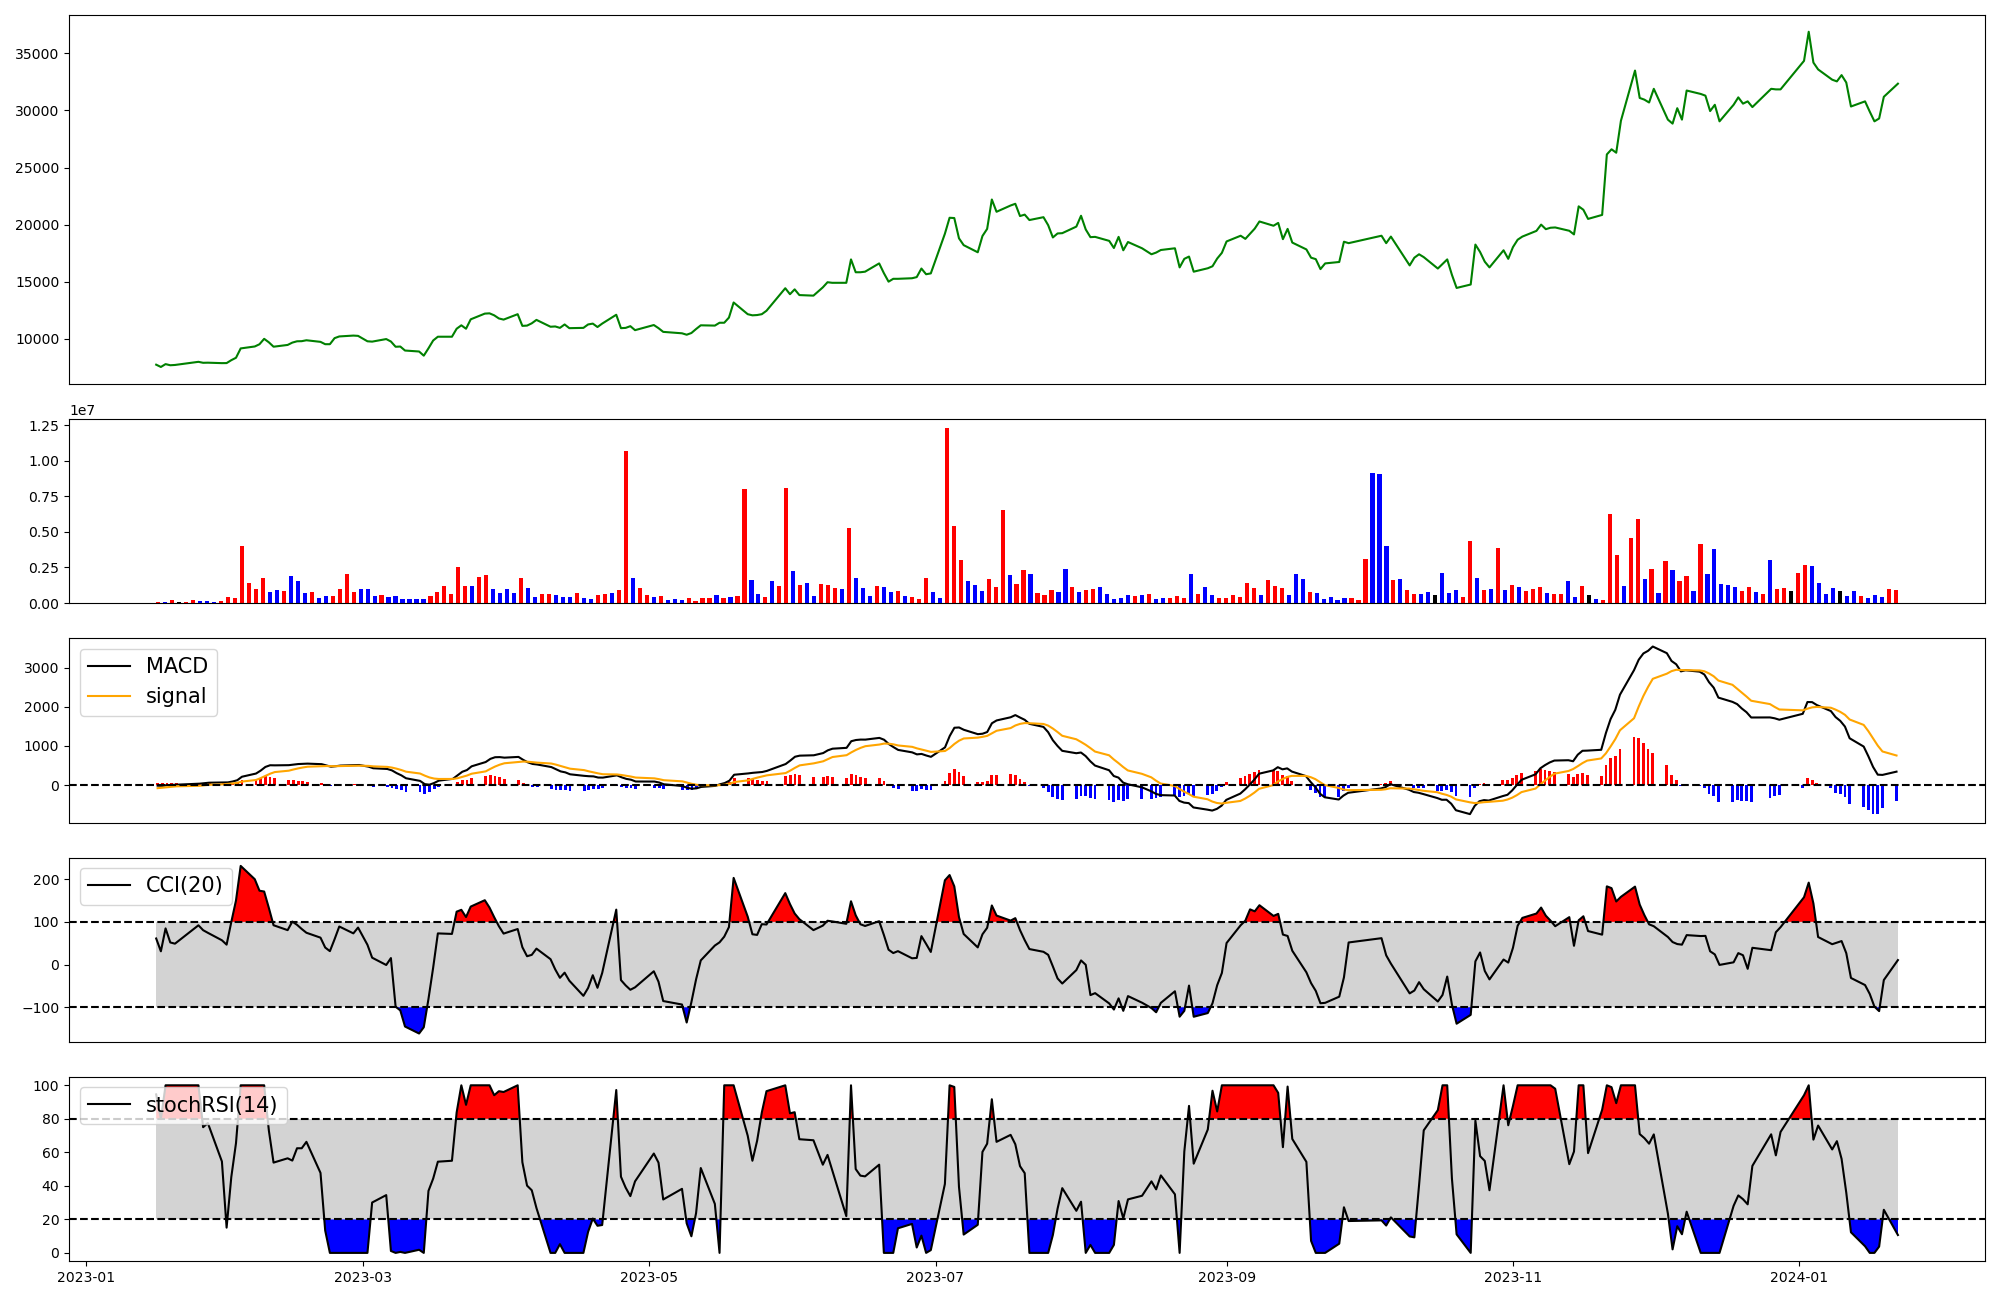Click the 10000 price axis tick label
This screenshot has height=1300, width=2000.
pyautogui.click(x=37, y=339)
